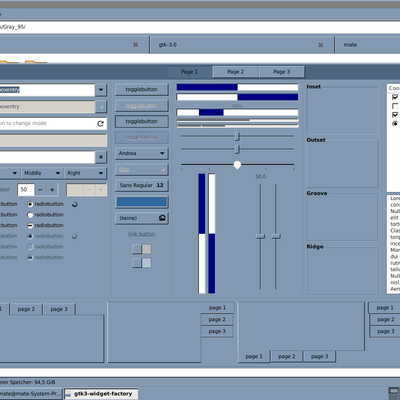
Task: Open the mate file manager tab
Action: [x=368, y=45]
